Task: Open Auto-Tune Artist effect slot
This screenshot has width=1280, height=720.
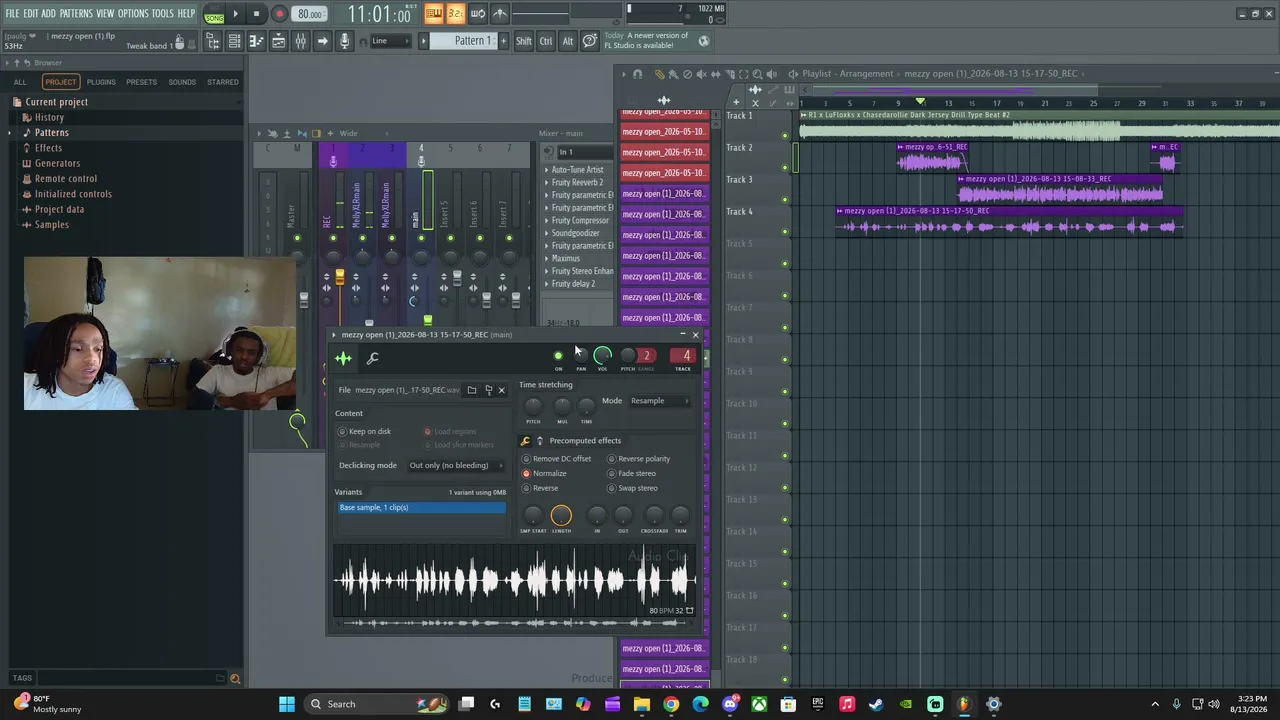Action: 578,170
